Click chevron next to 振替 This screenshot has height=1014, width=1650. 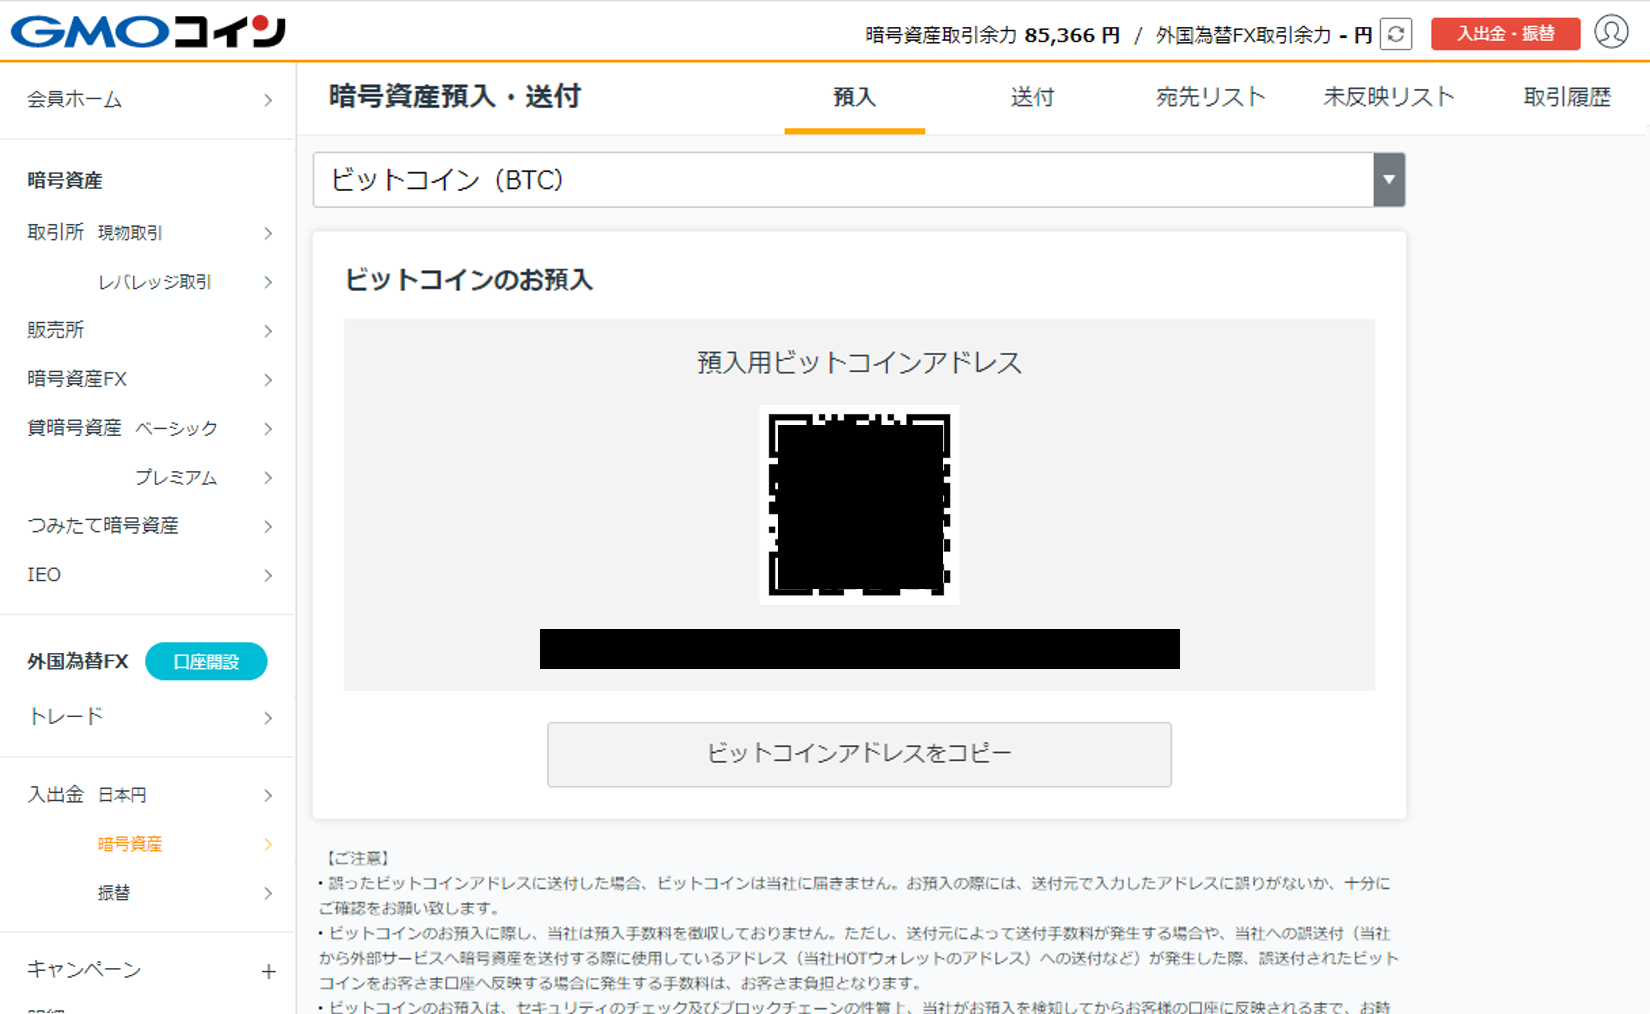pos(268,893)
